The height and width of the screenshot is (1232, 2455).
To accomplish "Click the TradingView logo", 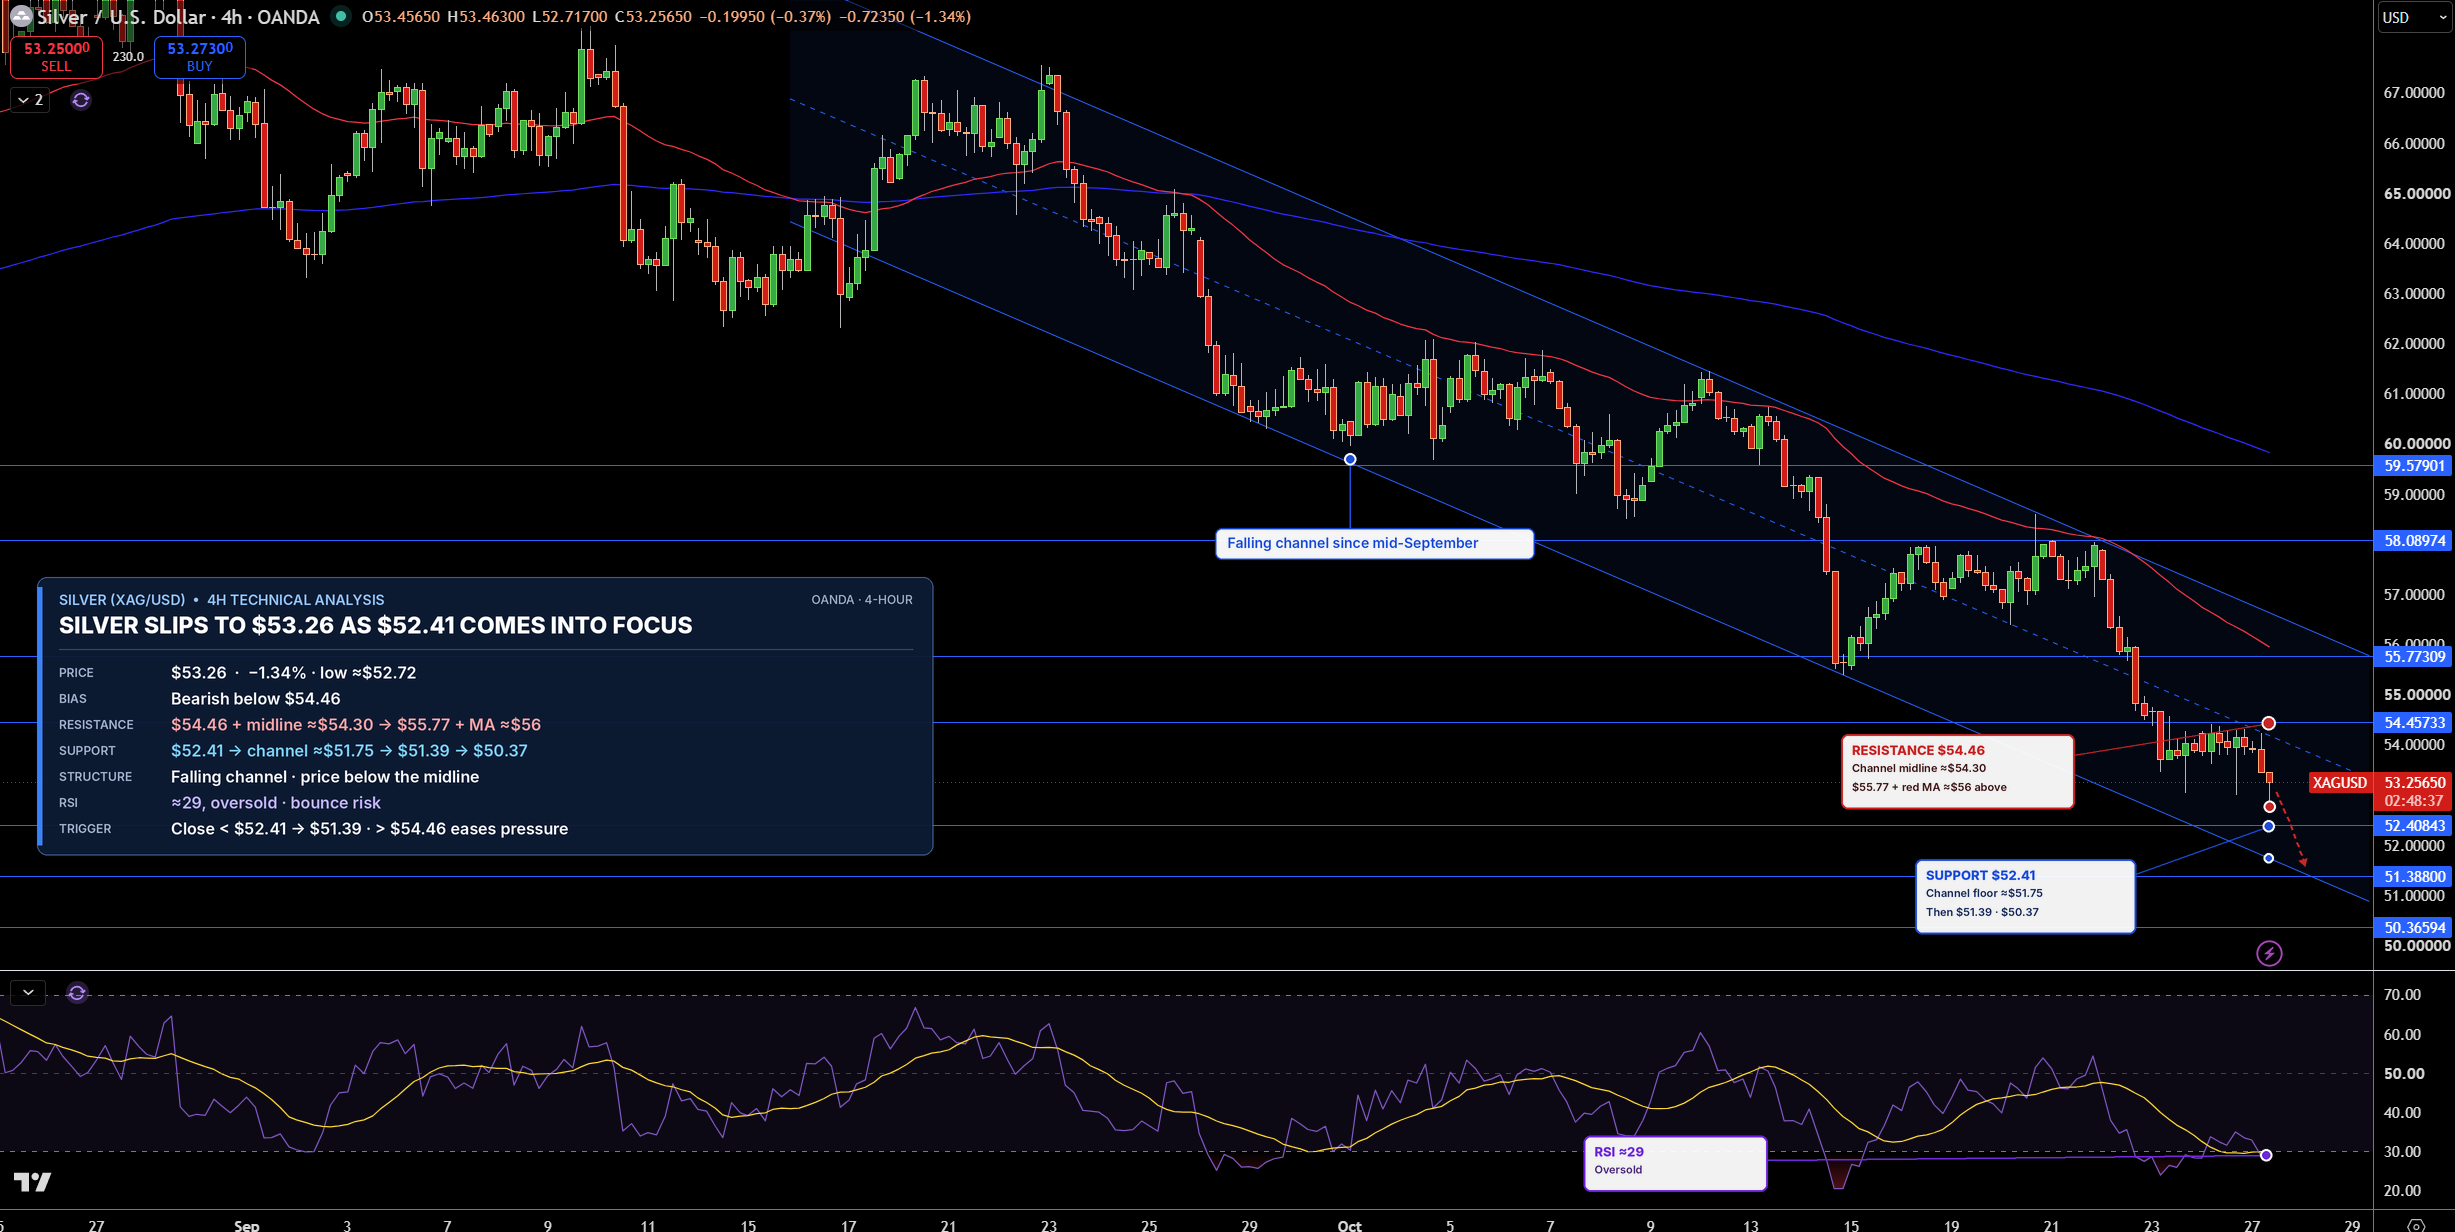I will pos(32,1182).
